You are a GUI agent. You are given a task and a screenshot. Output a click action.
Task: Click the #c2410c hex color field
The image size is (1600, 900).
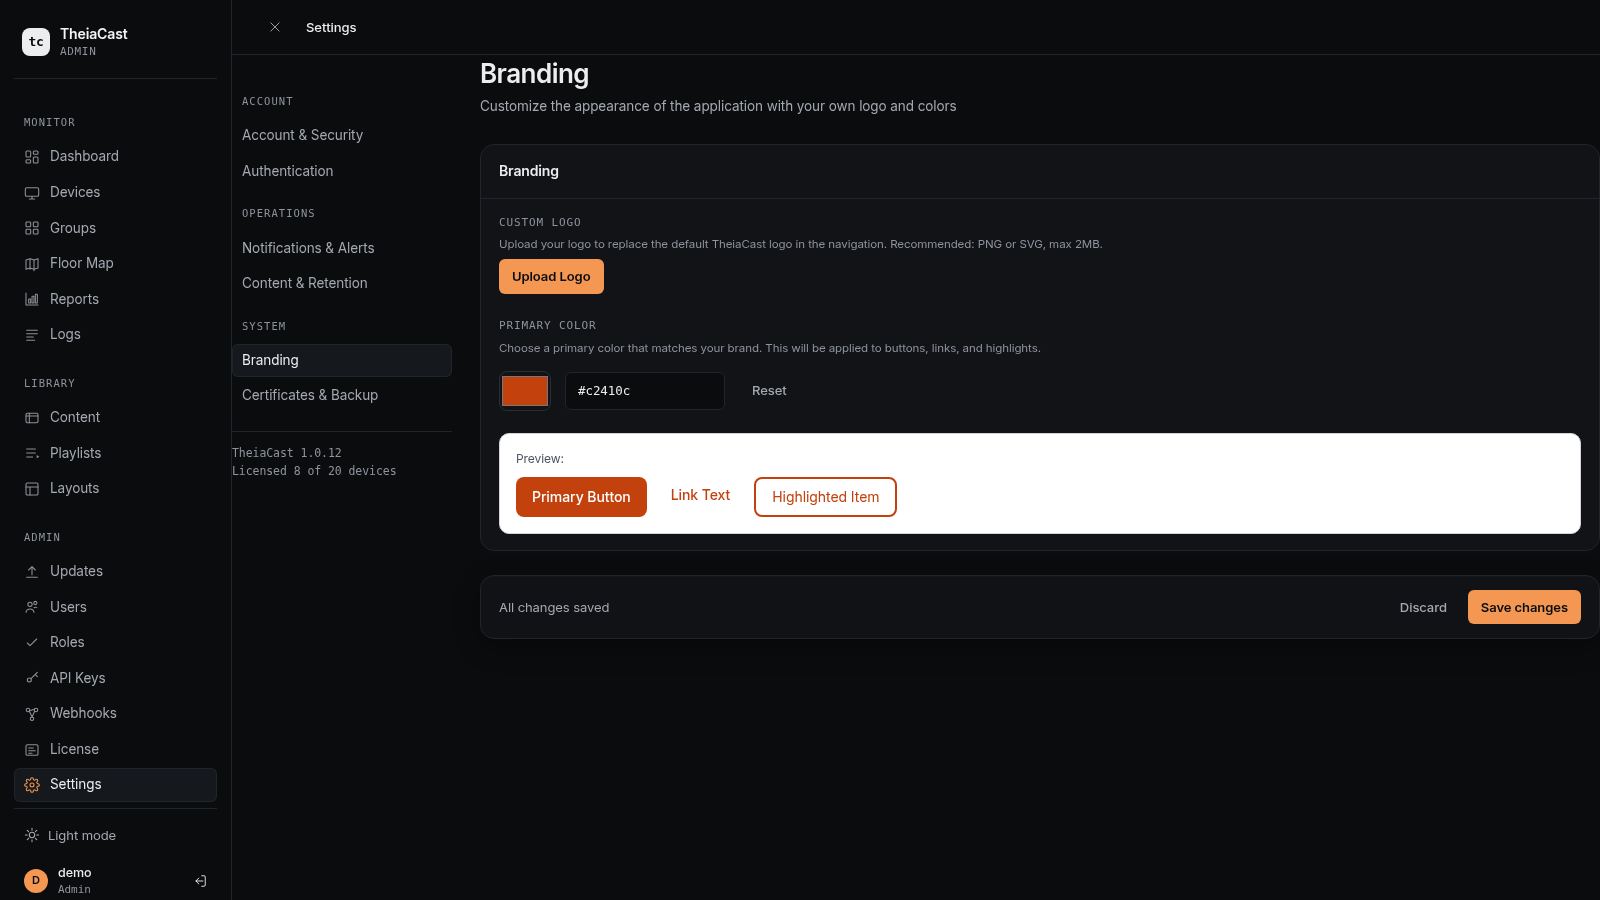[x=645, y=391]
